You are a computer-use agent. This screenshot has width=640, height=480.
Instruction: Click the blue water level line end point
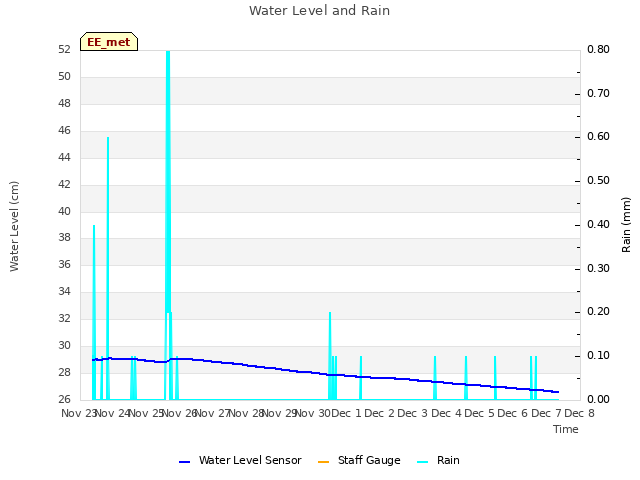coord(558,392)
